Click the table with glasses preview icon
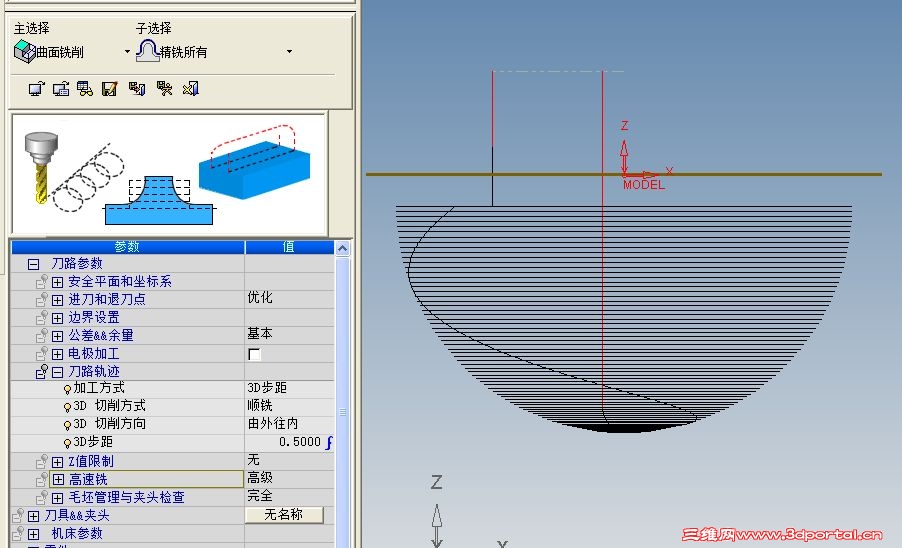The height and width of the screenshot is (548, 902). 85,89
